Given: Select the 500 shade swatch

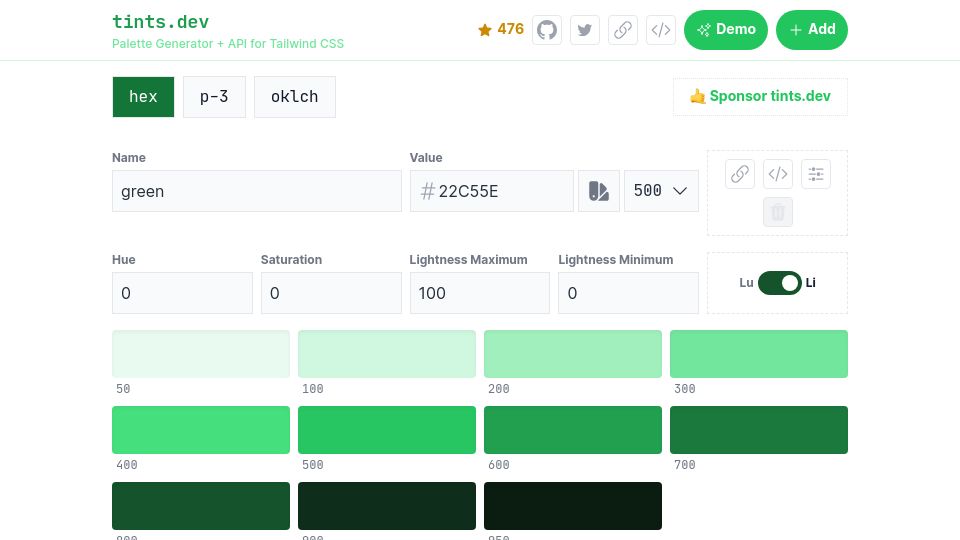Looking at the screenshot, I should 387,430.
